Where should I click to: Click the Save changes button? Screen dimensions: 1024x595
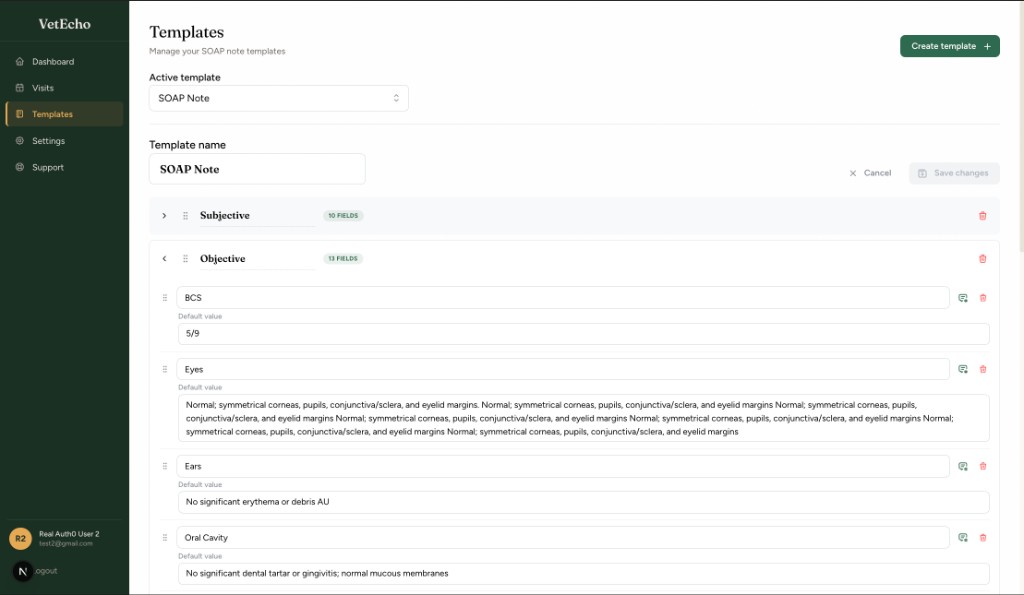pos(953,172)
